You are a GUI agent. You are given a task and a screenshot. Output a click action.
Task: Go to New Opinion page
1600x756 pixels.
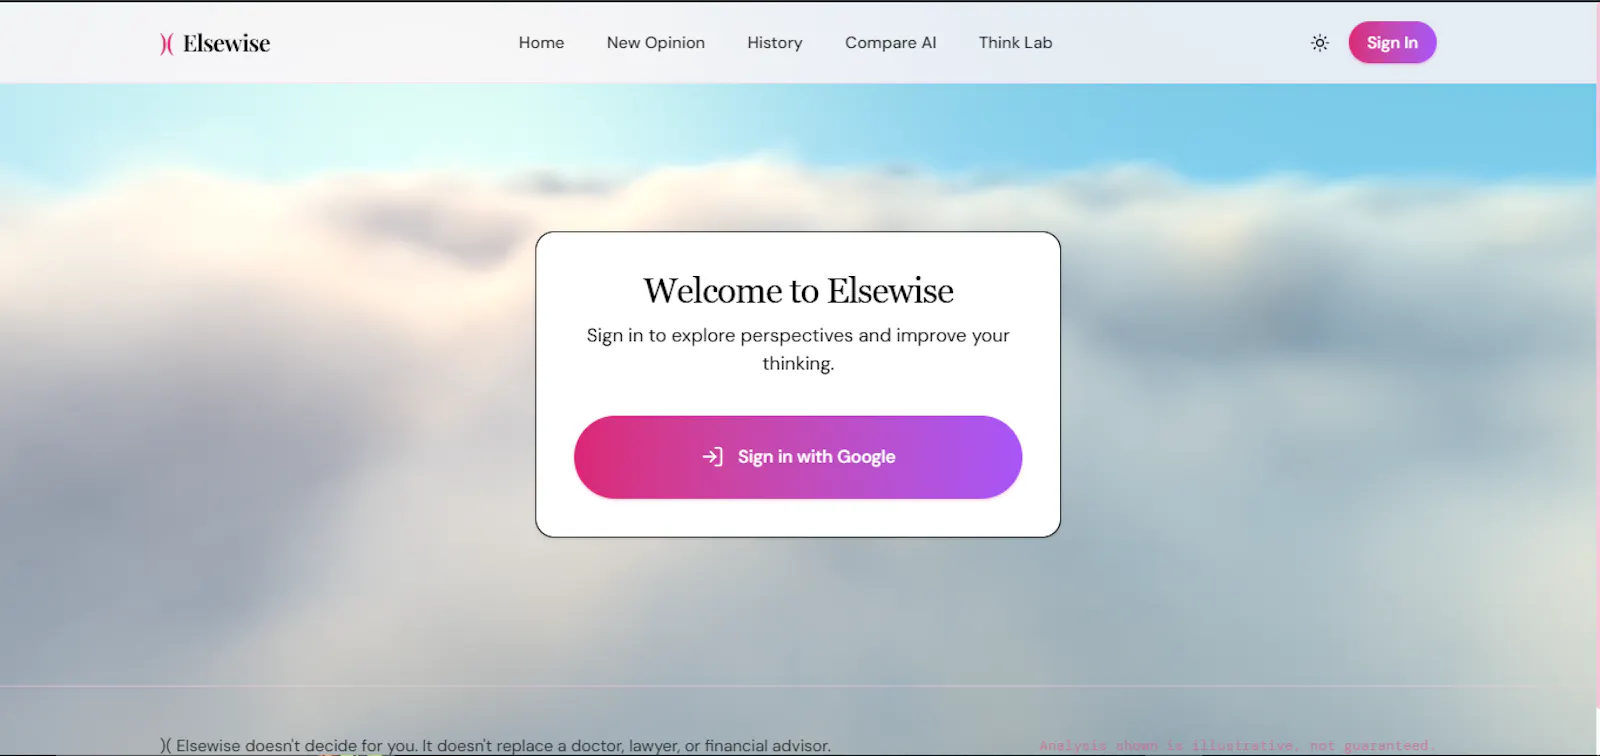click(656, 43)
